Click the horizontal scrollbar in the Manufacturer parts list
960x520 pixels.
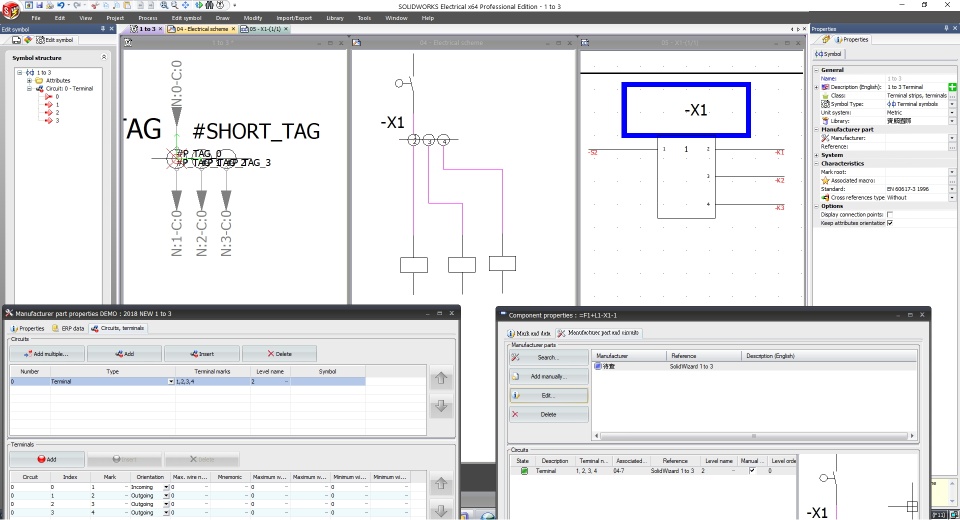(x=754, y=436)
